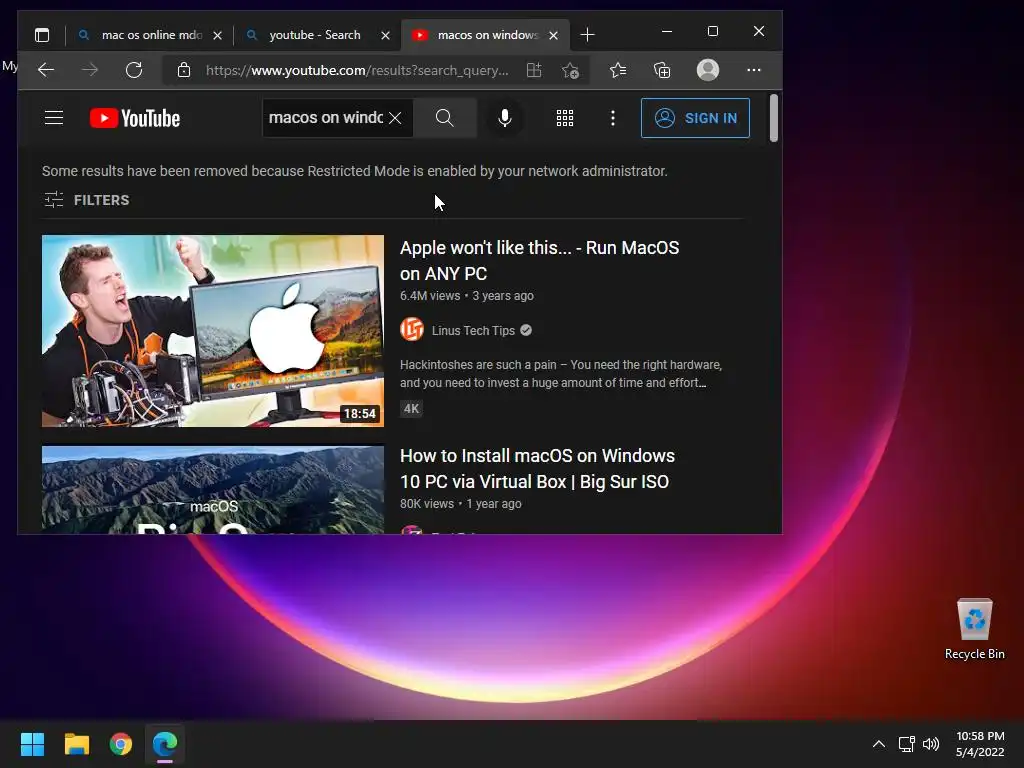Click the YouTube URL address bar
Image resolution: width=1024 pixels, height=768 pixels.
[357, 71]
